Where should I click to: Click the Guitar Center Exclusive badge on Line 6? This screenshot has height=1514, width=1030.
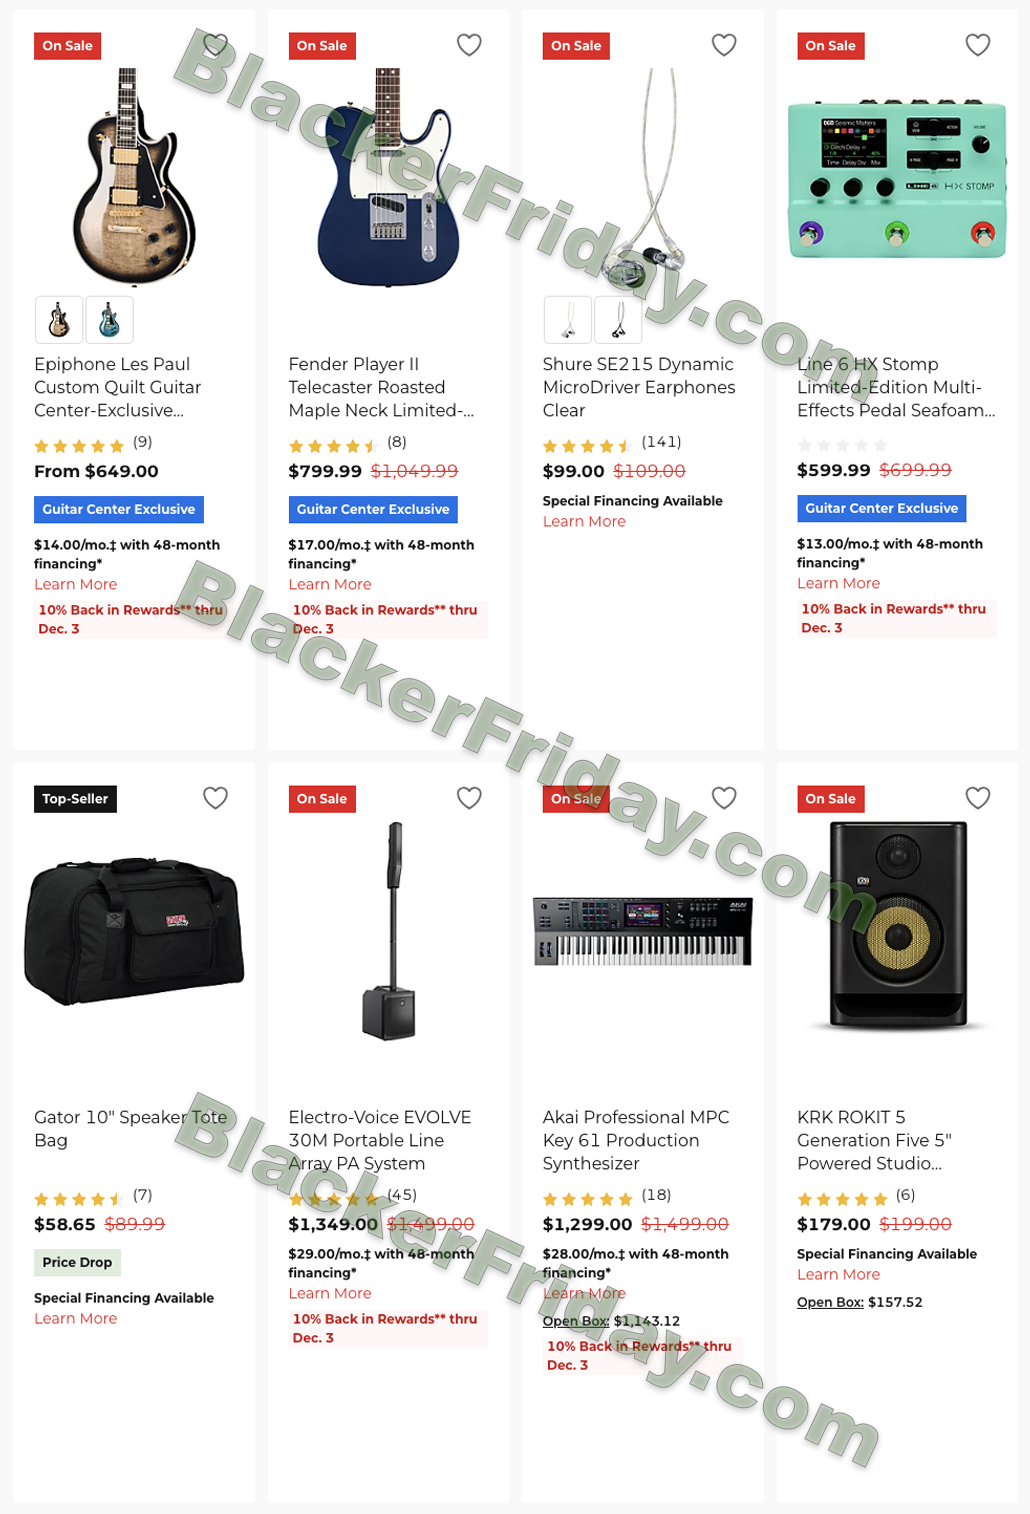(881, 508)
